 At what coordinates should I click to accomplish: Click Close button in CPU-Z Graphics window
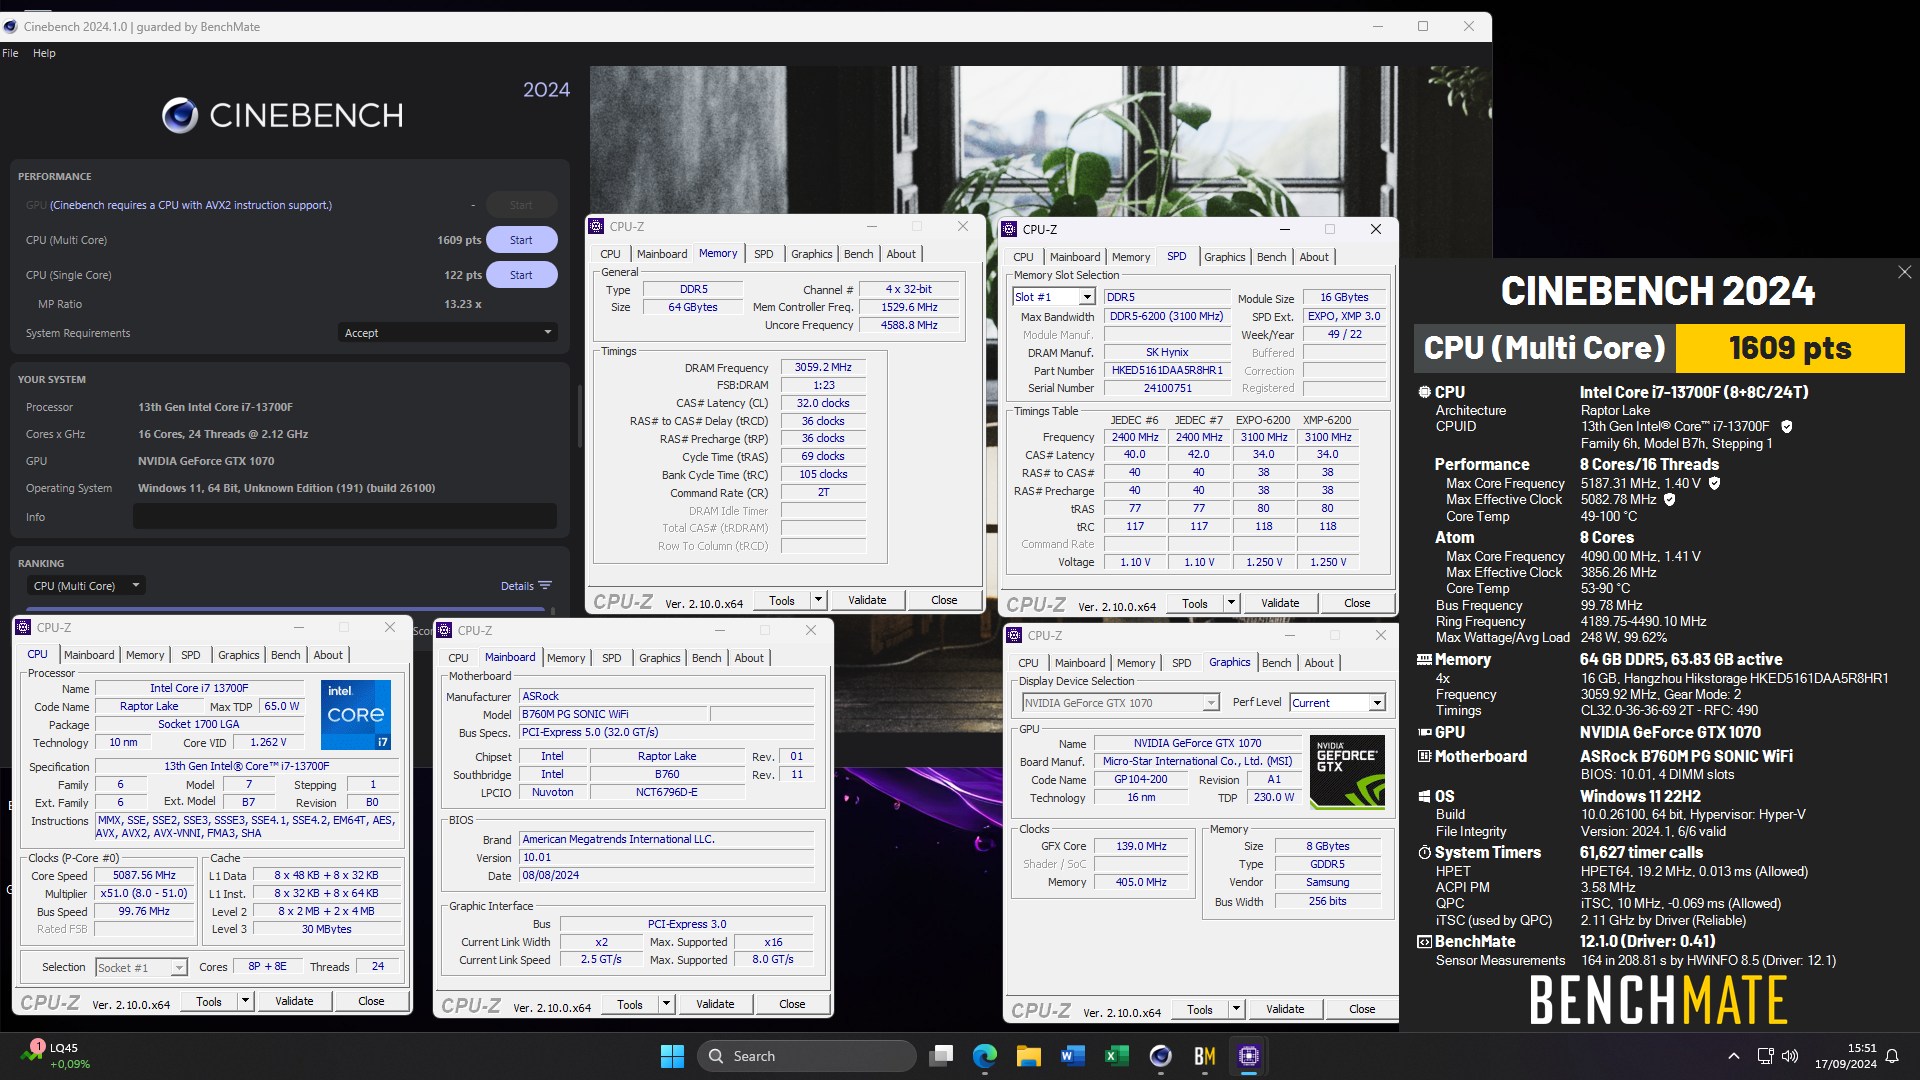pos(1362,1009)
